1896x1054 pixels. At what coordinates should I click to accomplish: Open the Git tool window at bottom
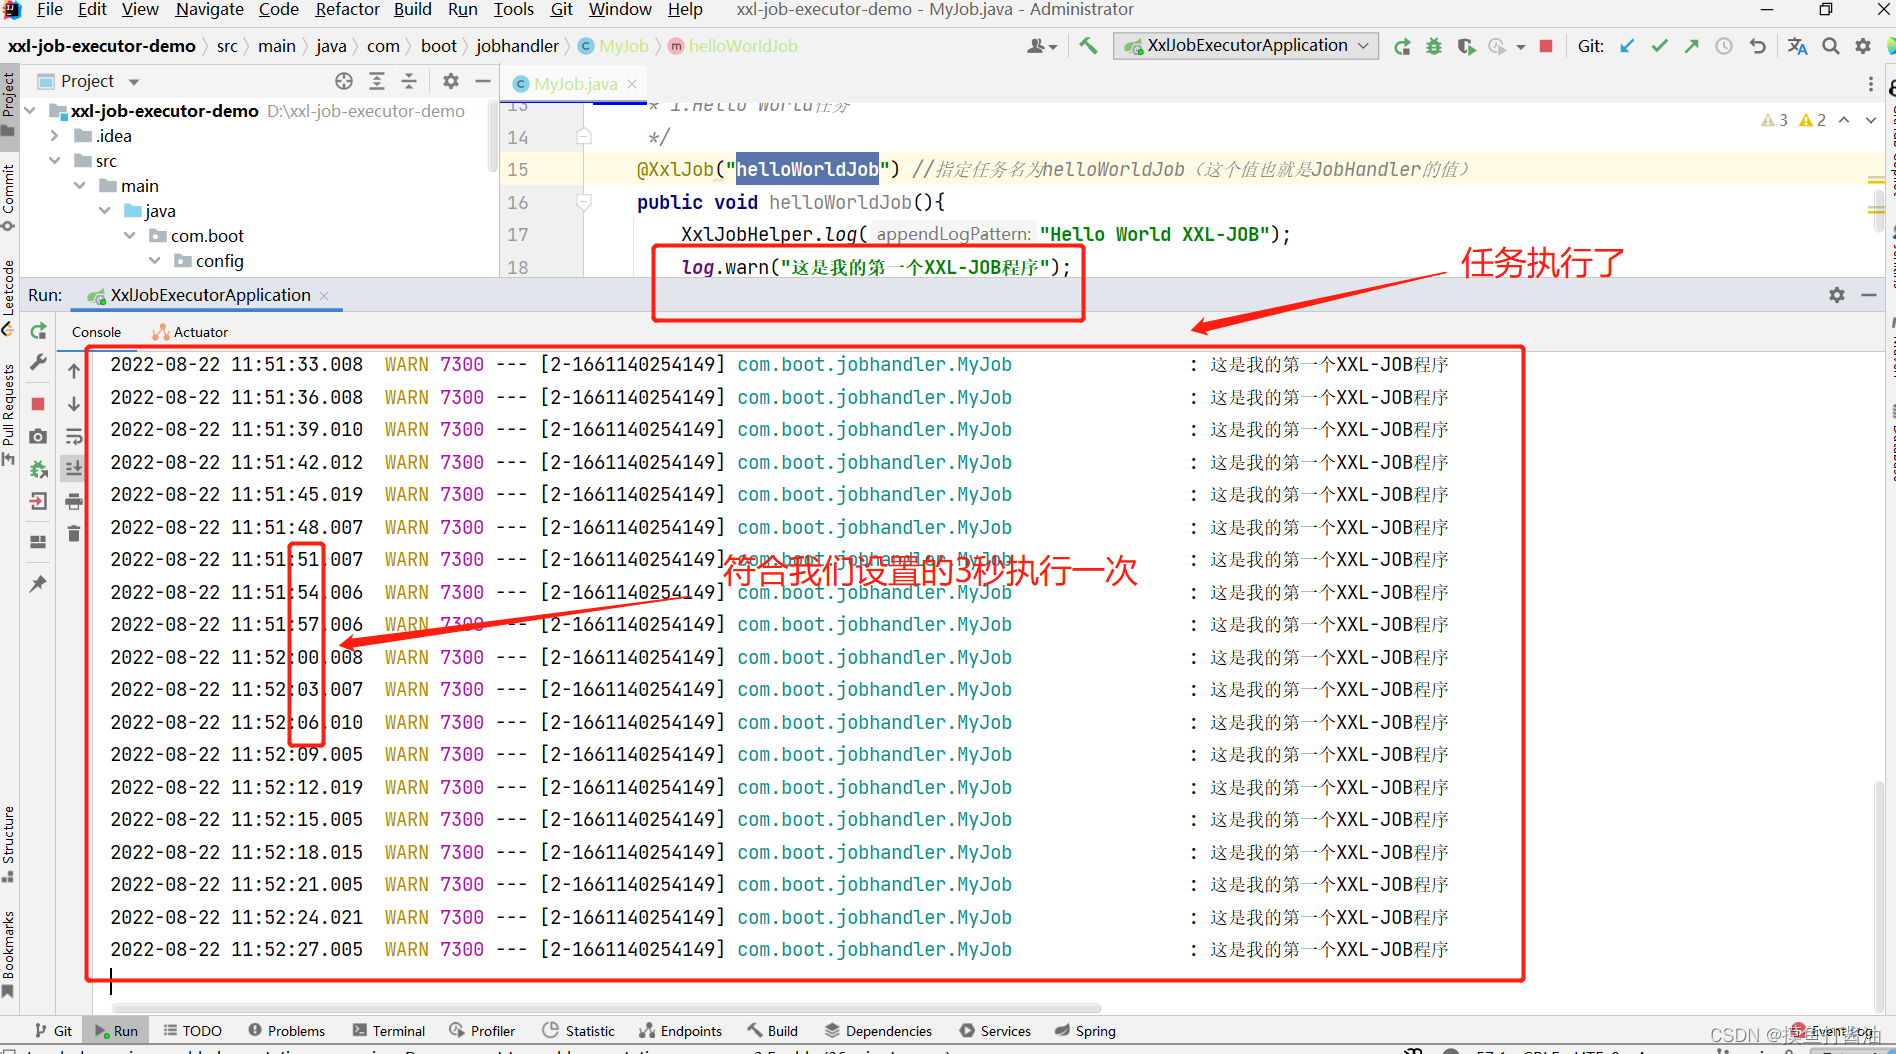[x=54, y=1031]
